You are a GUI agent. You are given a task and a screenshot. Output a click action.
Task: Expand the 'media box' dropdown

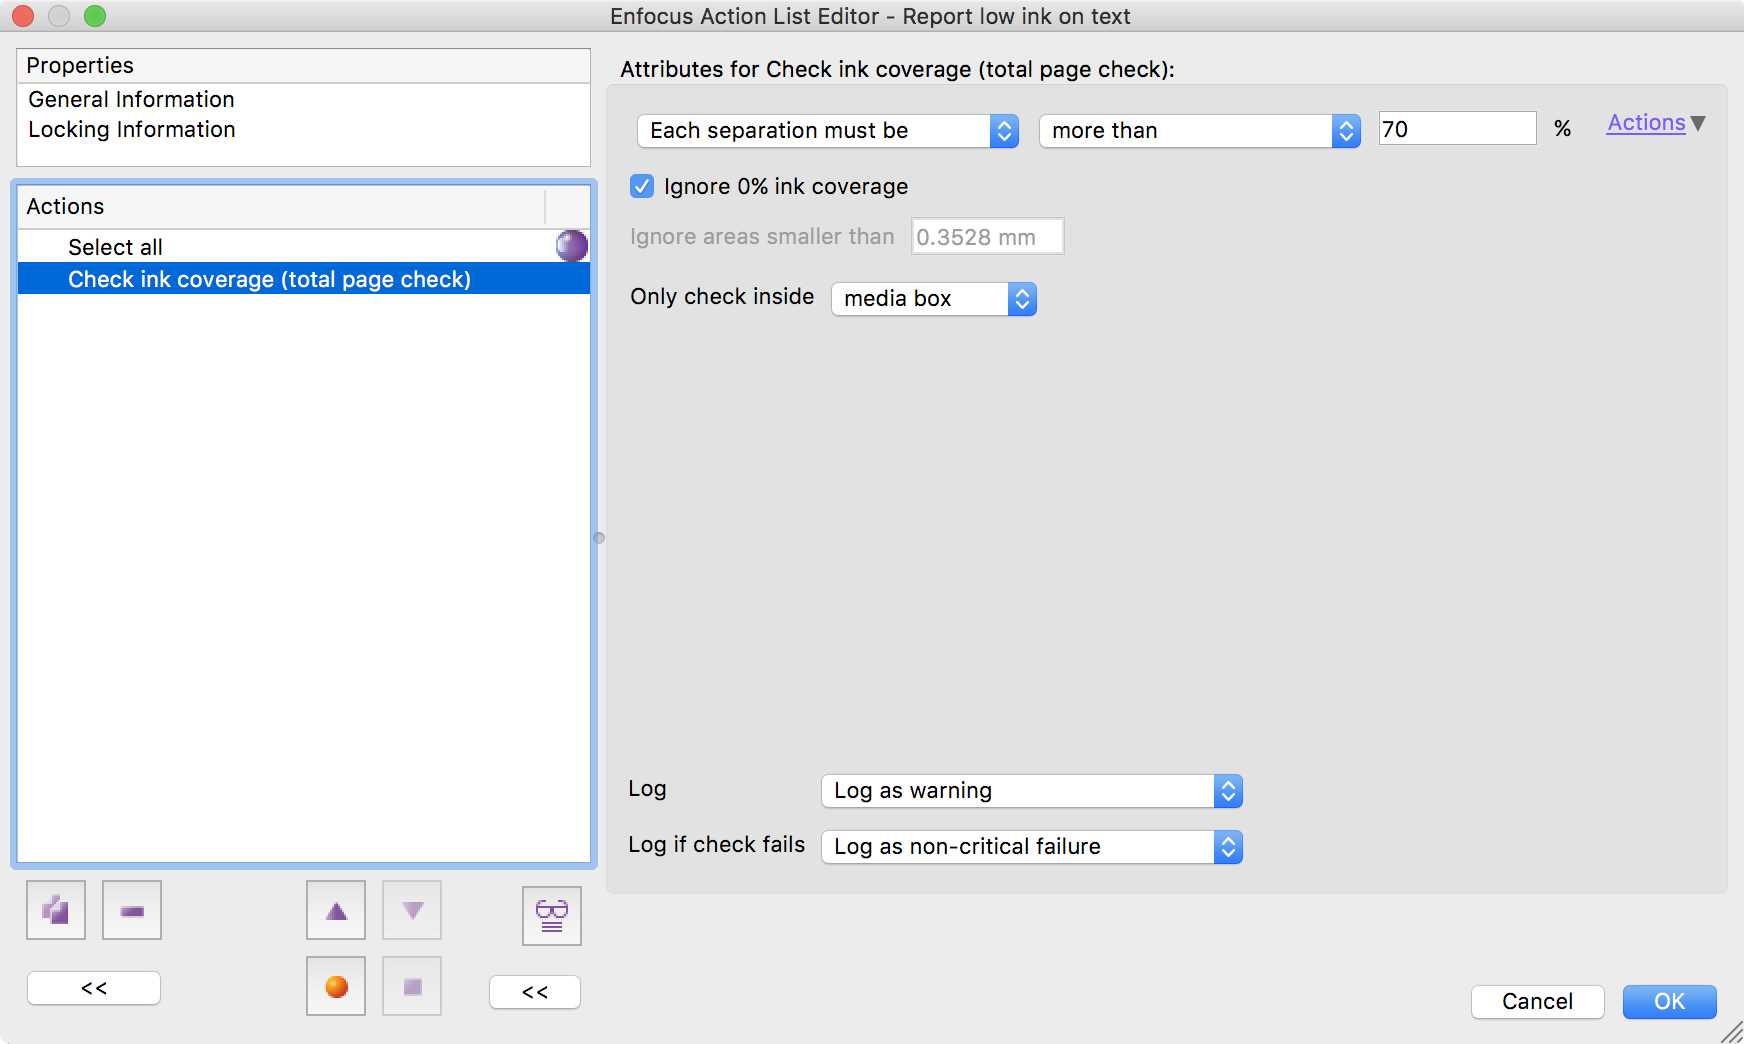(x=933, y=299)
